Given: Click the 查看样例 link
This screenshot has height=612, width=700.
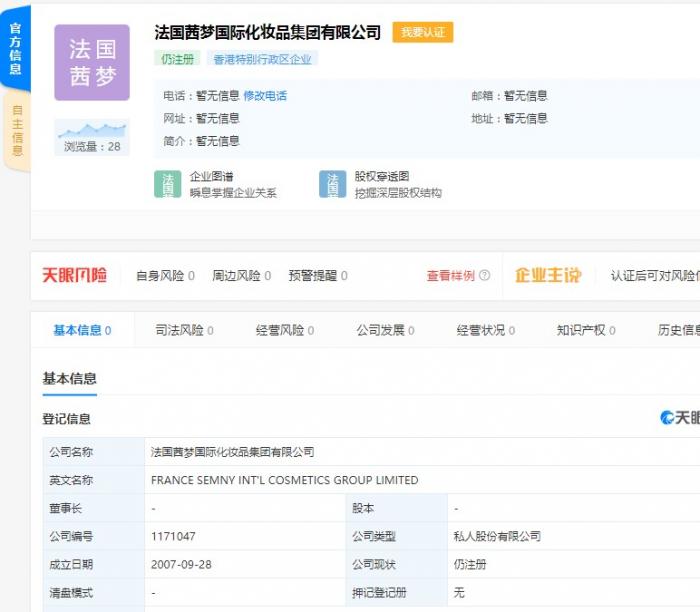Looking at the screenshot, I should click(451, 276).
